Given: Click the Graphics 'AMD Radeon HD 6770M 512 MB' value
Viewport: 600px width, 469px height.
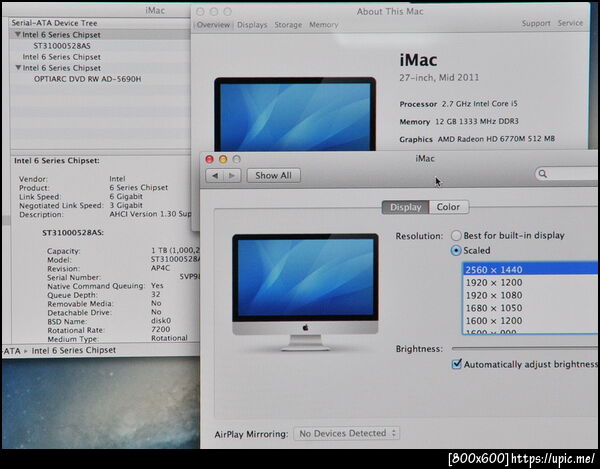Looking at the screenshot, I should pos(496,139).
